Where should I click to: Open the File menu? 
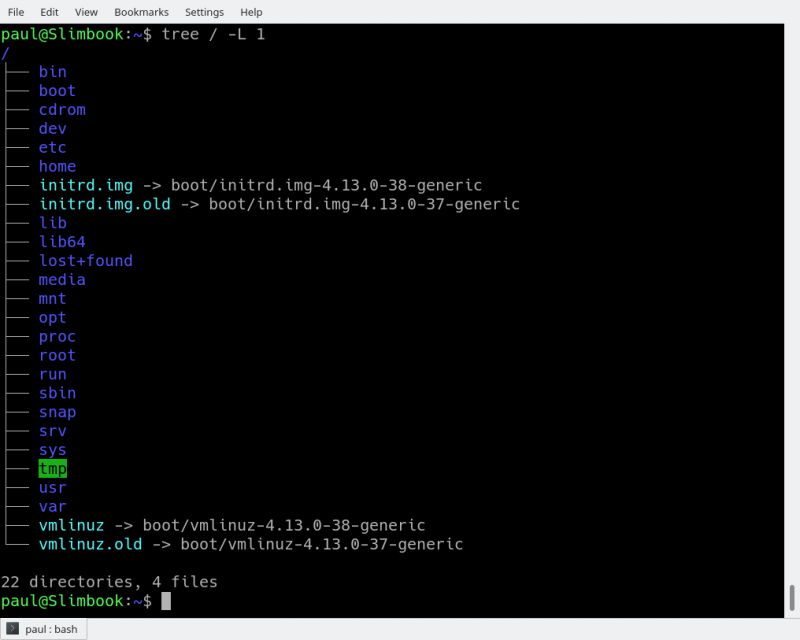[x=16, y=12]
